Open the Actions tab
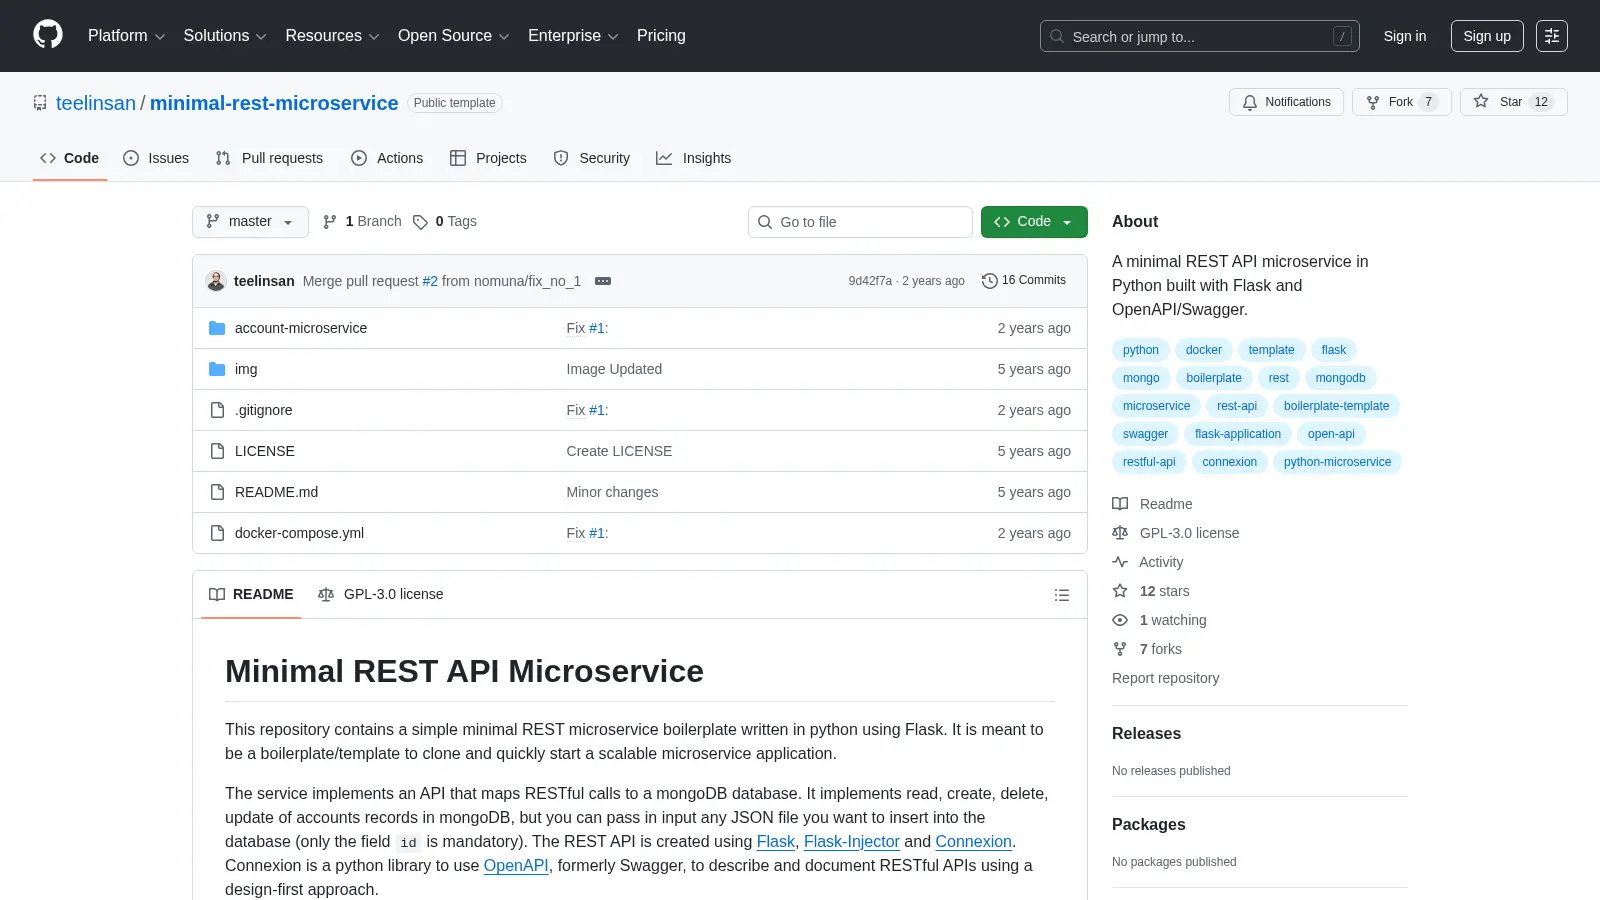 point(387,158)
